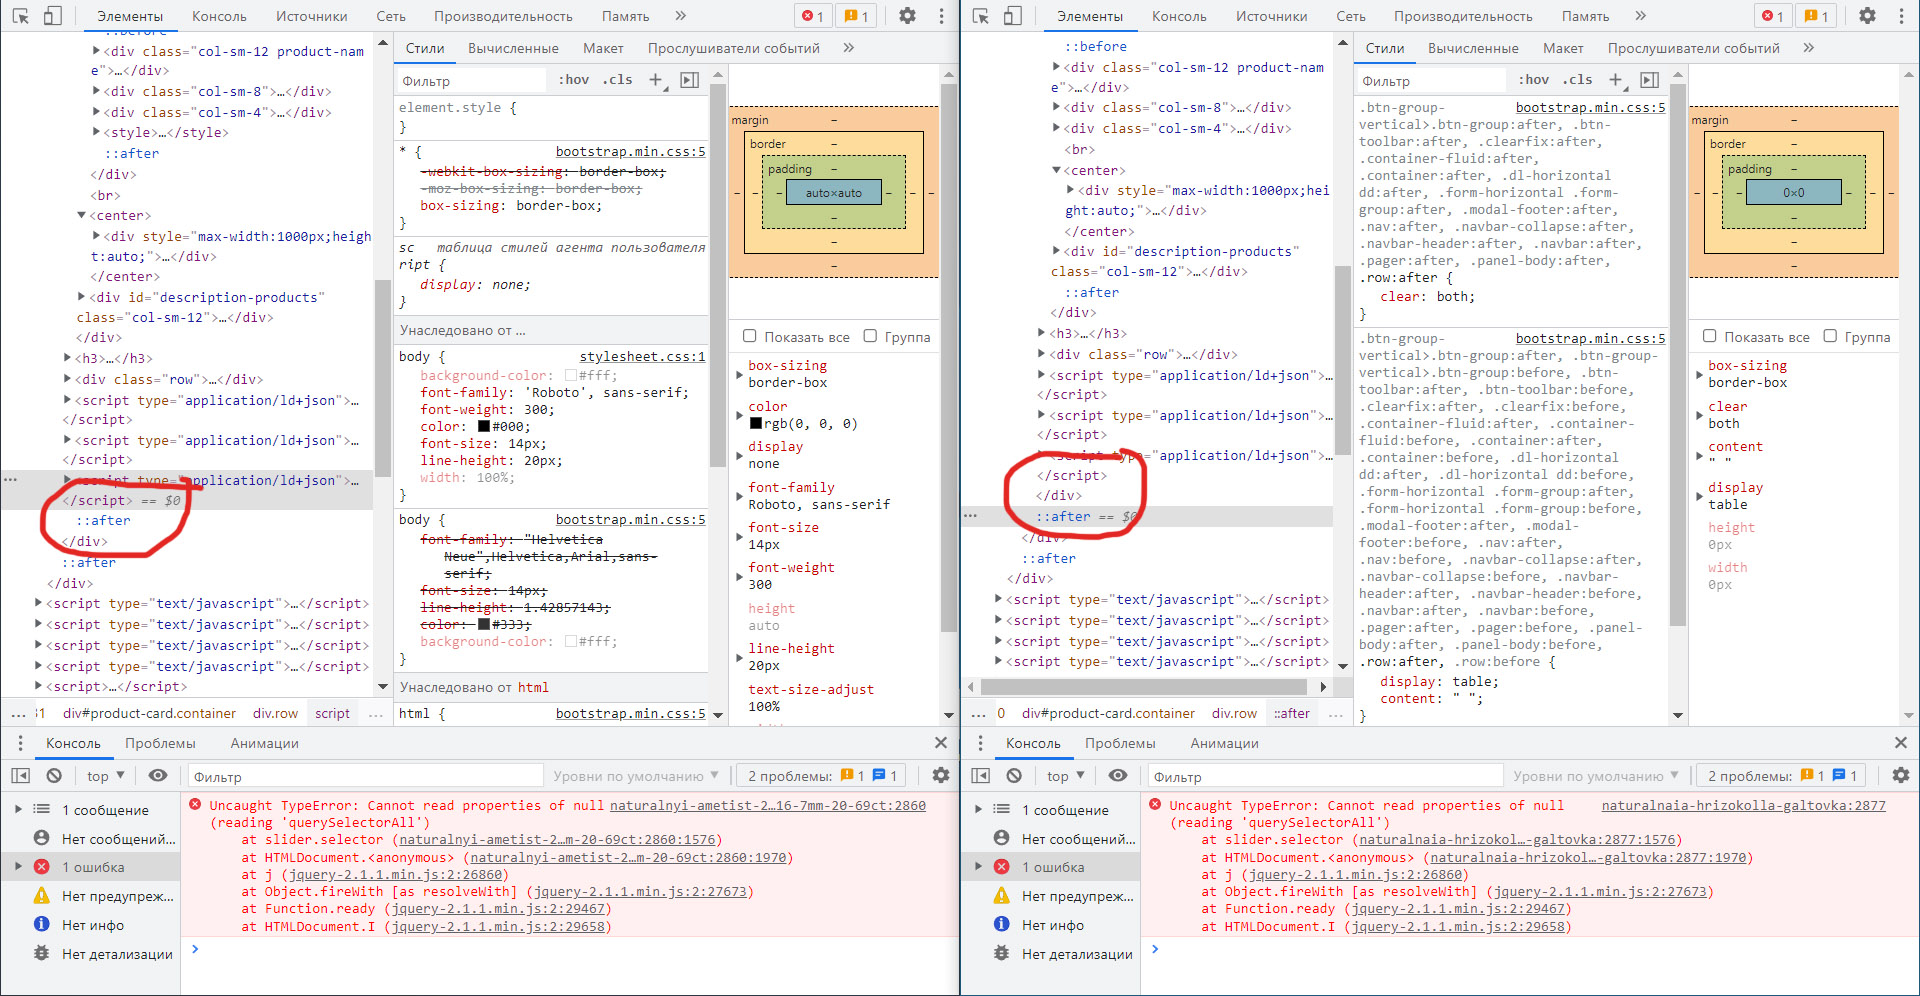Click #000 color swatch in left body rule
1920x996 pixels.
pyautogui.click(x=484, y=426)
